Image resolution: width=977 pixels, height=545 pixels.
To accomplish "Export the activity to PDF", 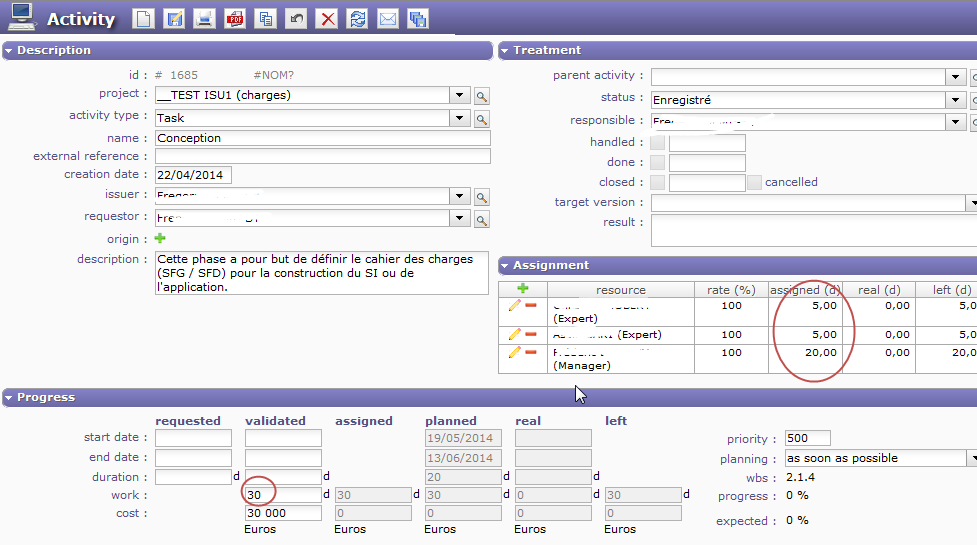I will point(235,19).
